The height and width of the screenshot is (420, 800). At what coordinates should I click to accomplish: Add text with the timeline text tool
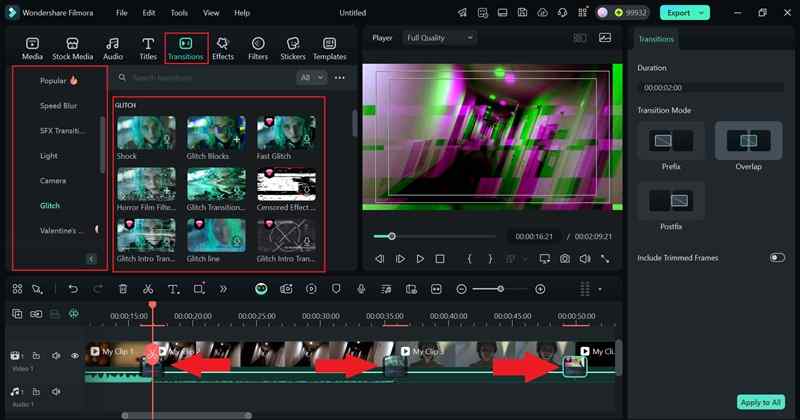(173, 289)
